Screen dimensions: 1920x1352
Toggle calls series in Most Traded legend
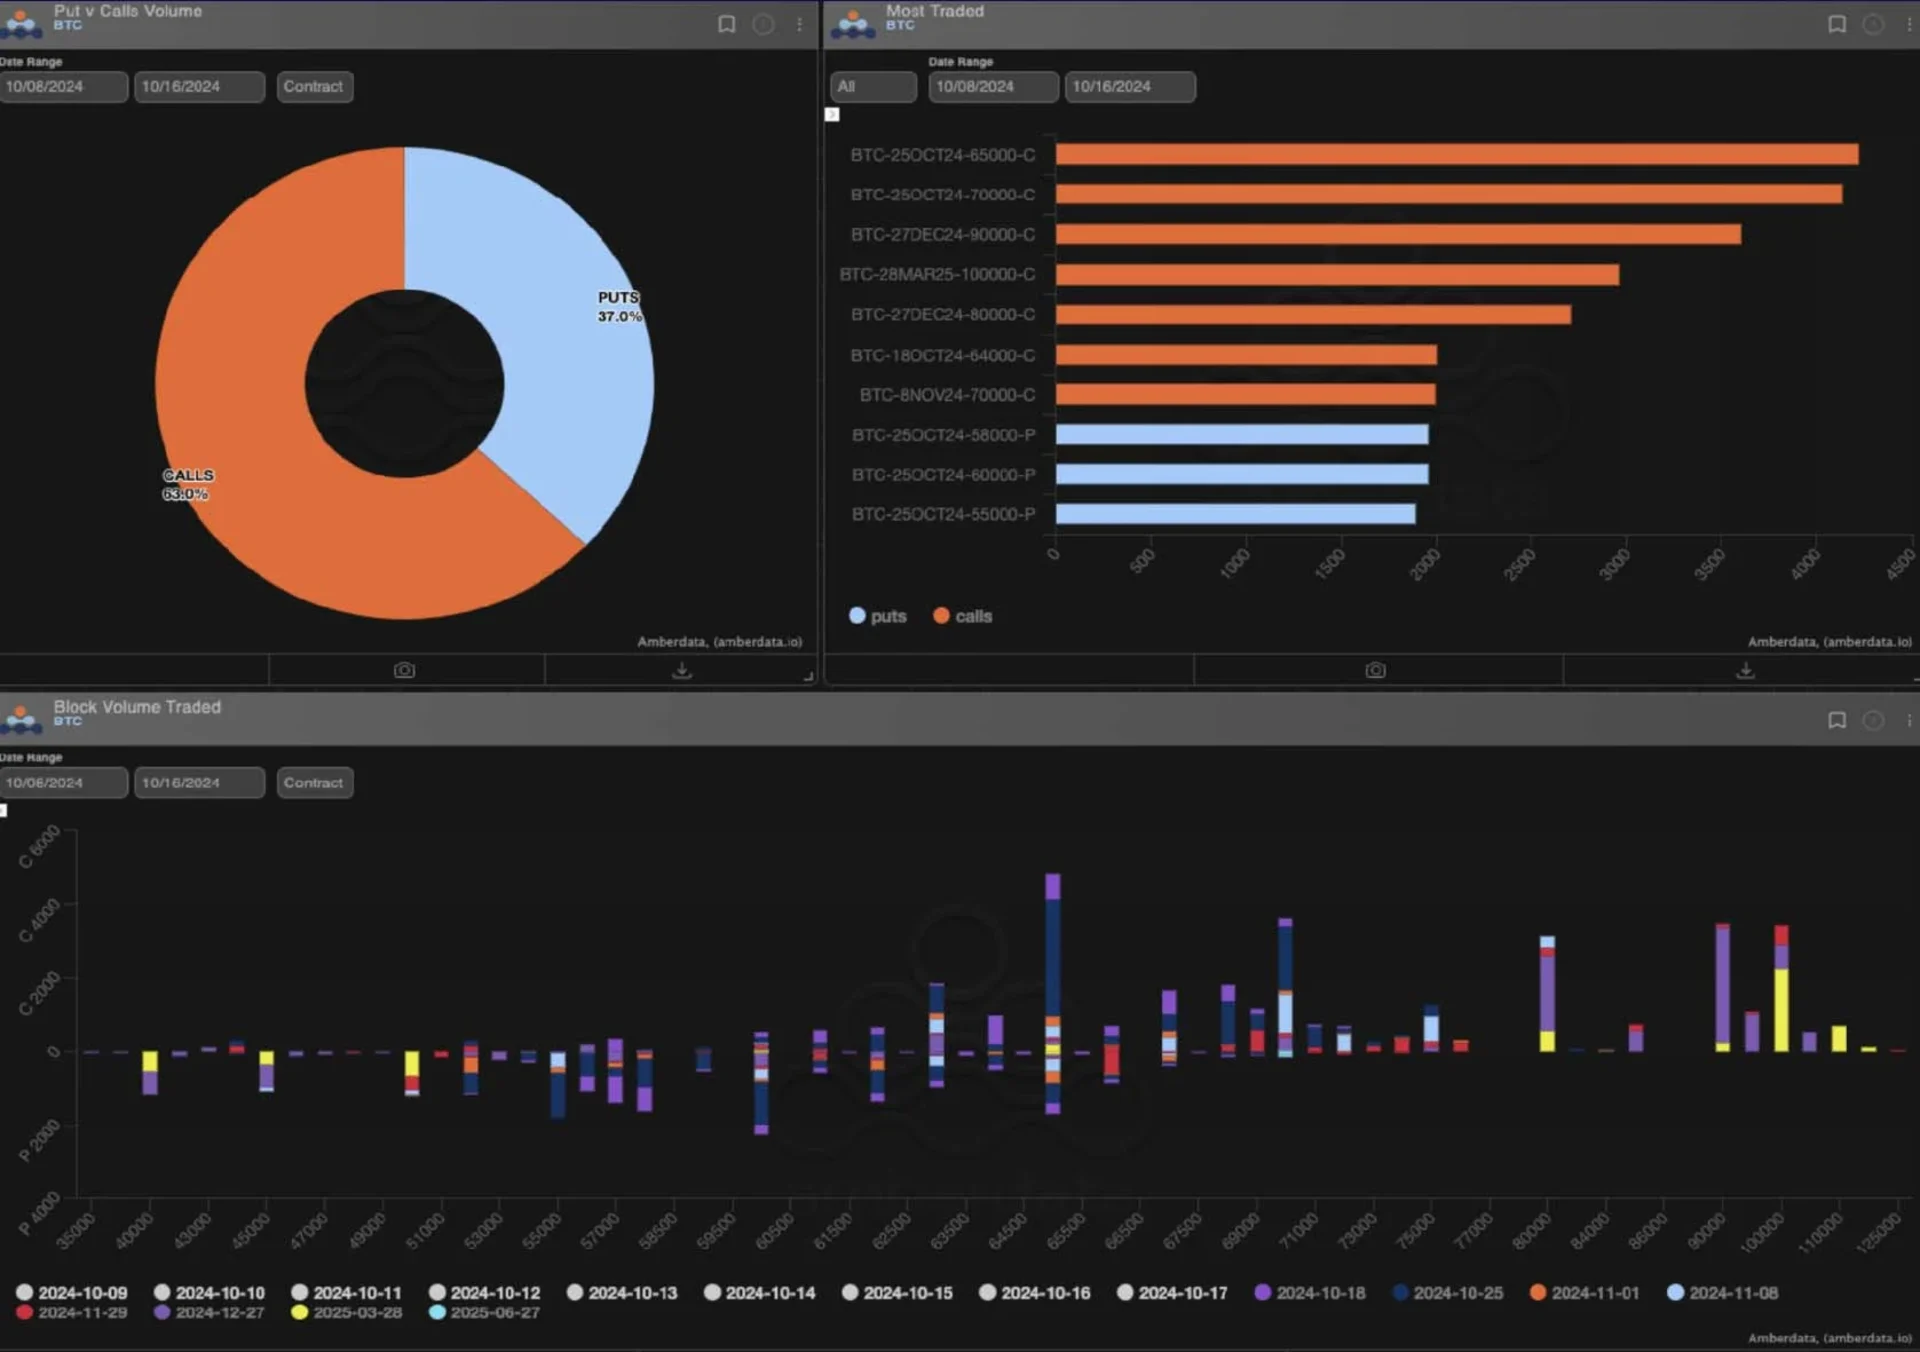click(x=962, y=616)
